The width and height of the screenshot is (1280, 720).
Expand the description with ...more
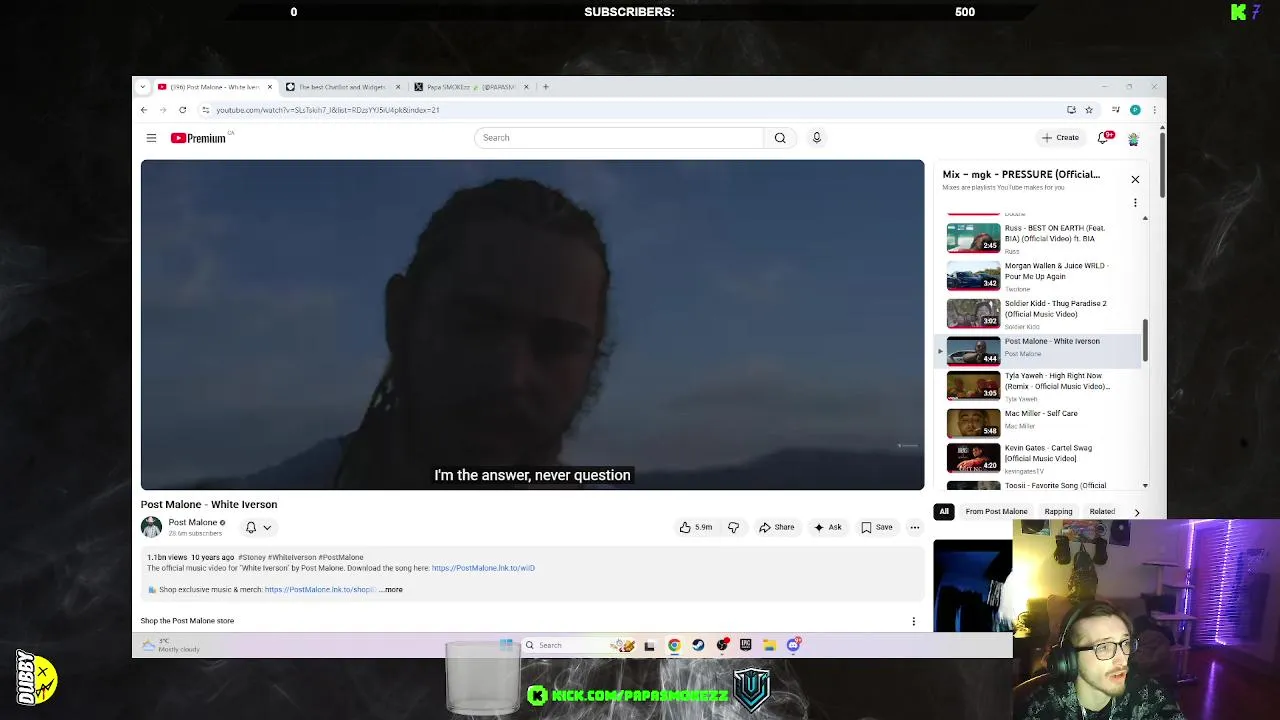pyautogui.click(x=390, y=590)
